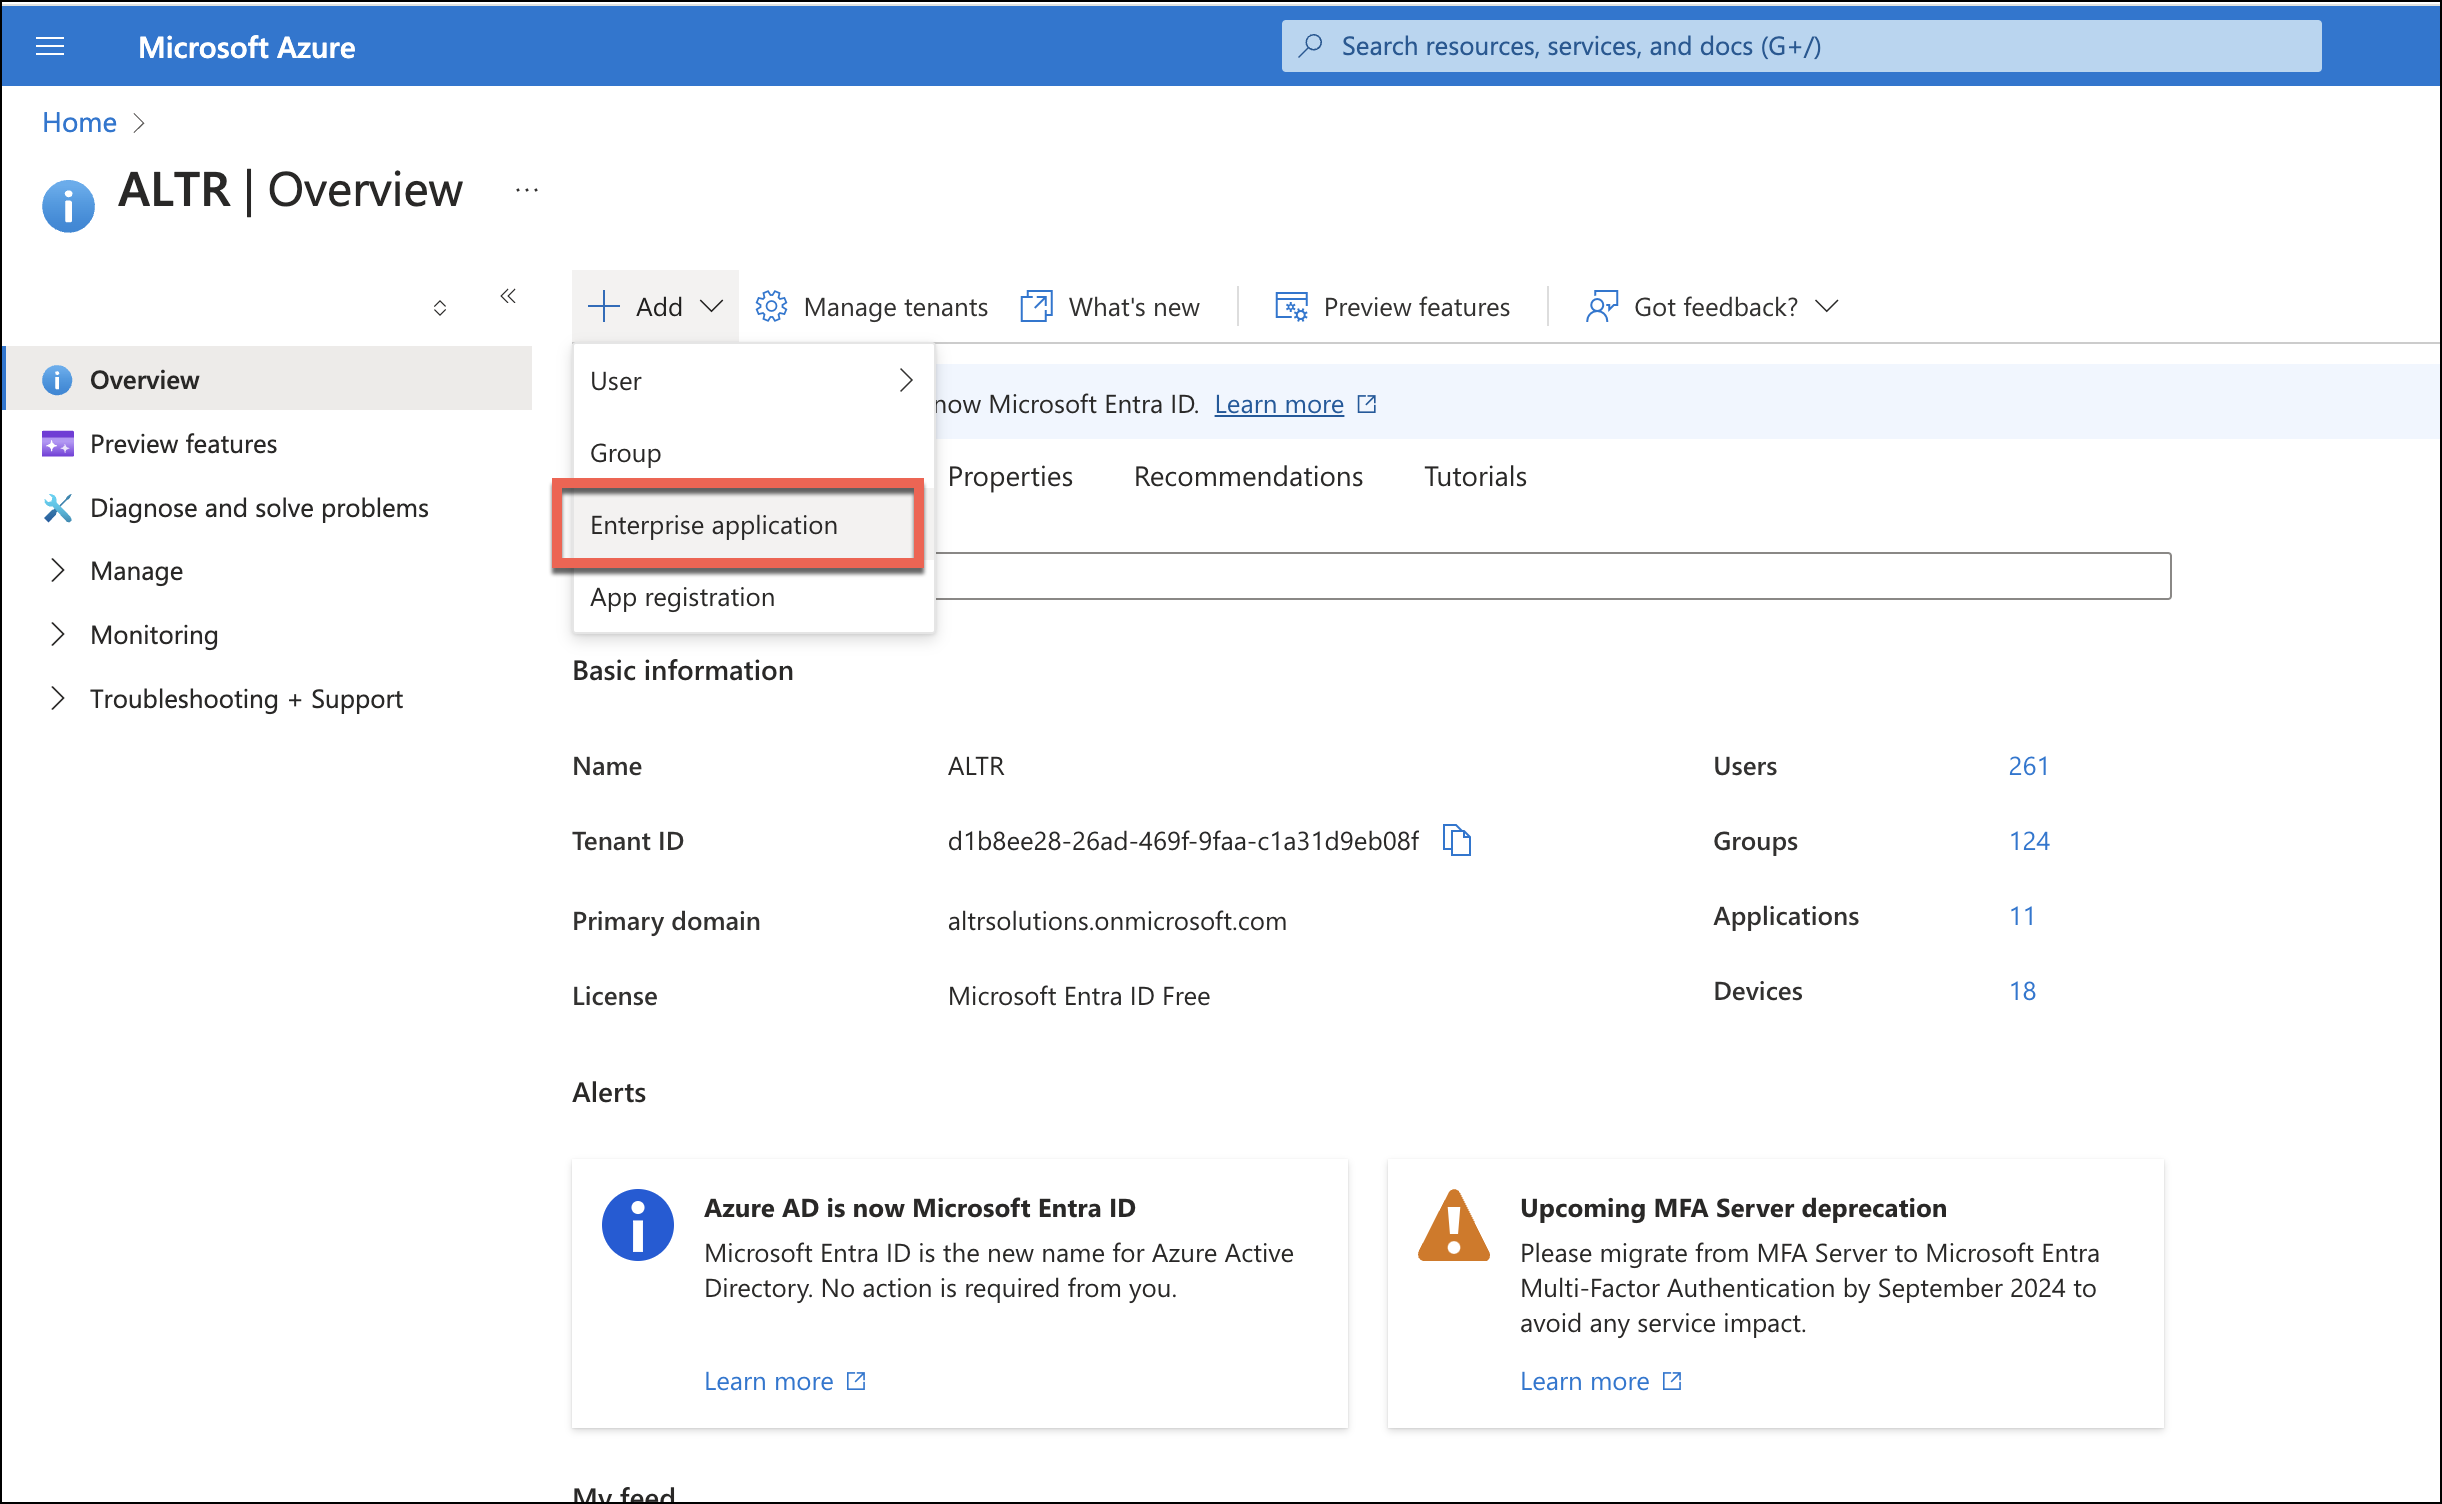Copy the Tenant ID to clipboard
The height and width of the screenshot is (1504, 2442).
[1457, 840]
